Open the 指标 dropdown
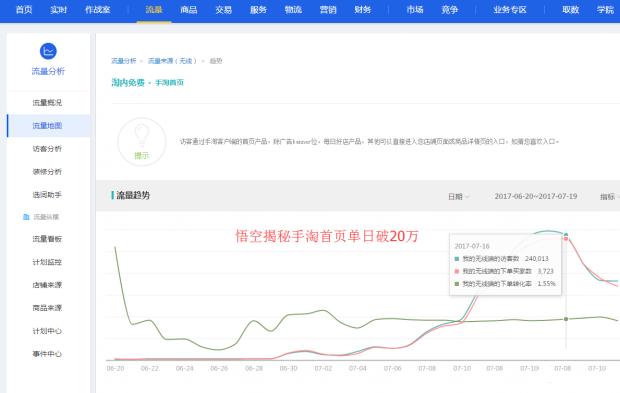 (x=609, y=196)
